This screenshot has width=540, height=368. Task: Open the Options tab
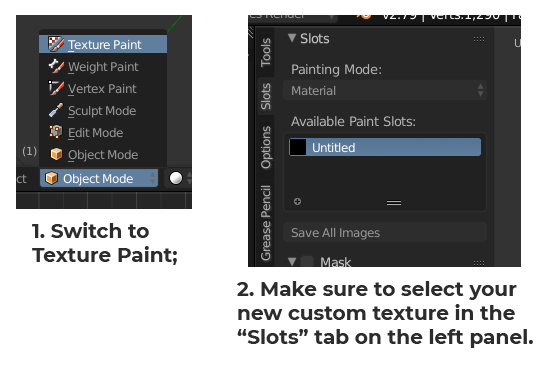[x=266, y=147]
